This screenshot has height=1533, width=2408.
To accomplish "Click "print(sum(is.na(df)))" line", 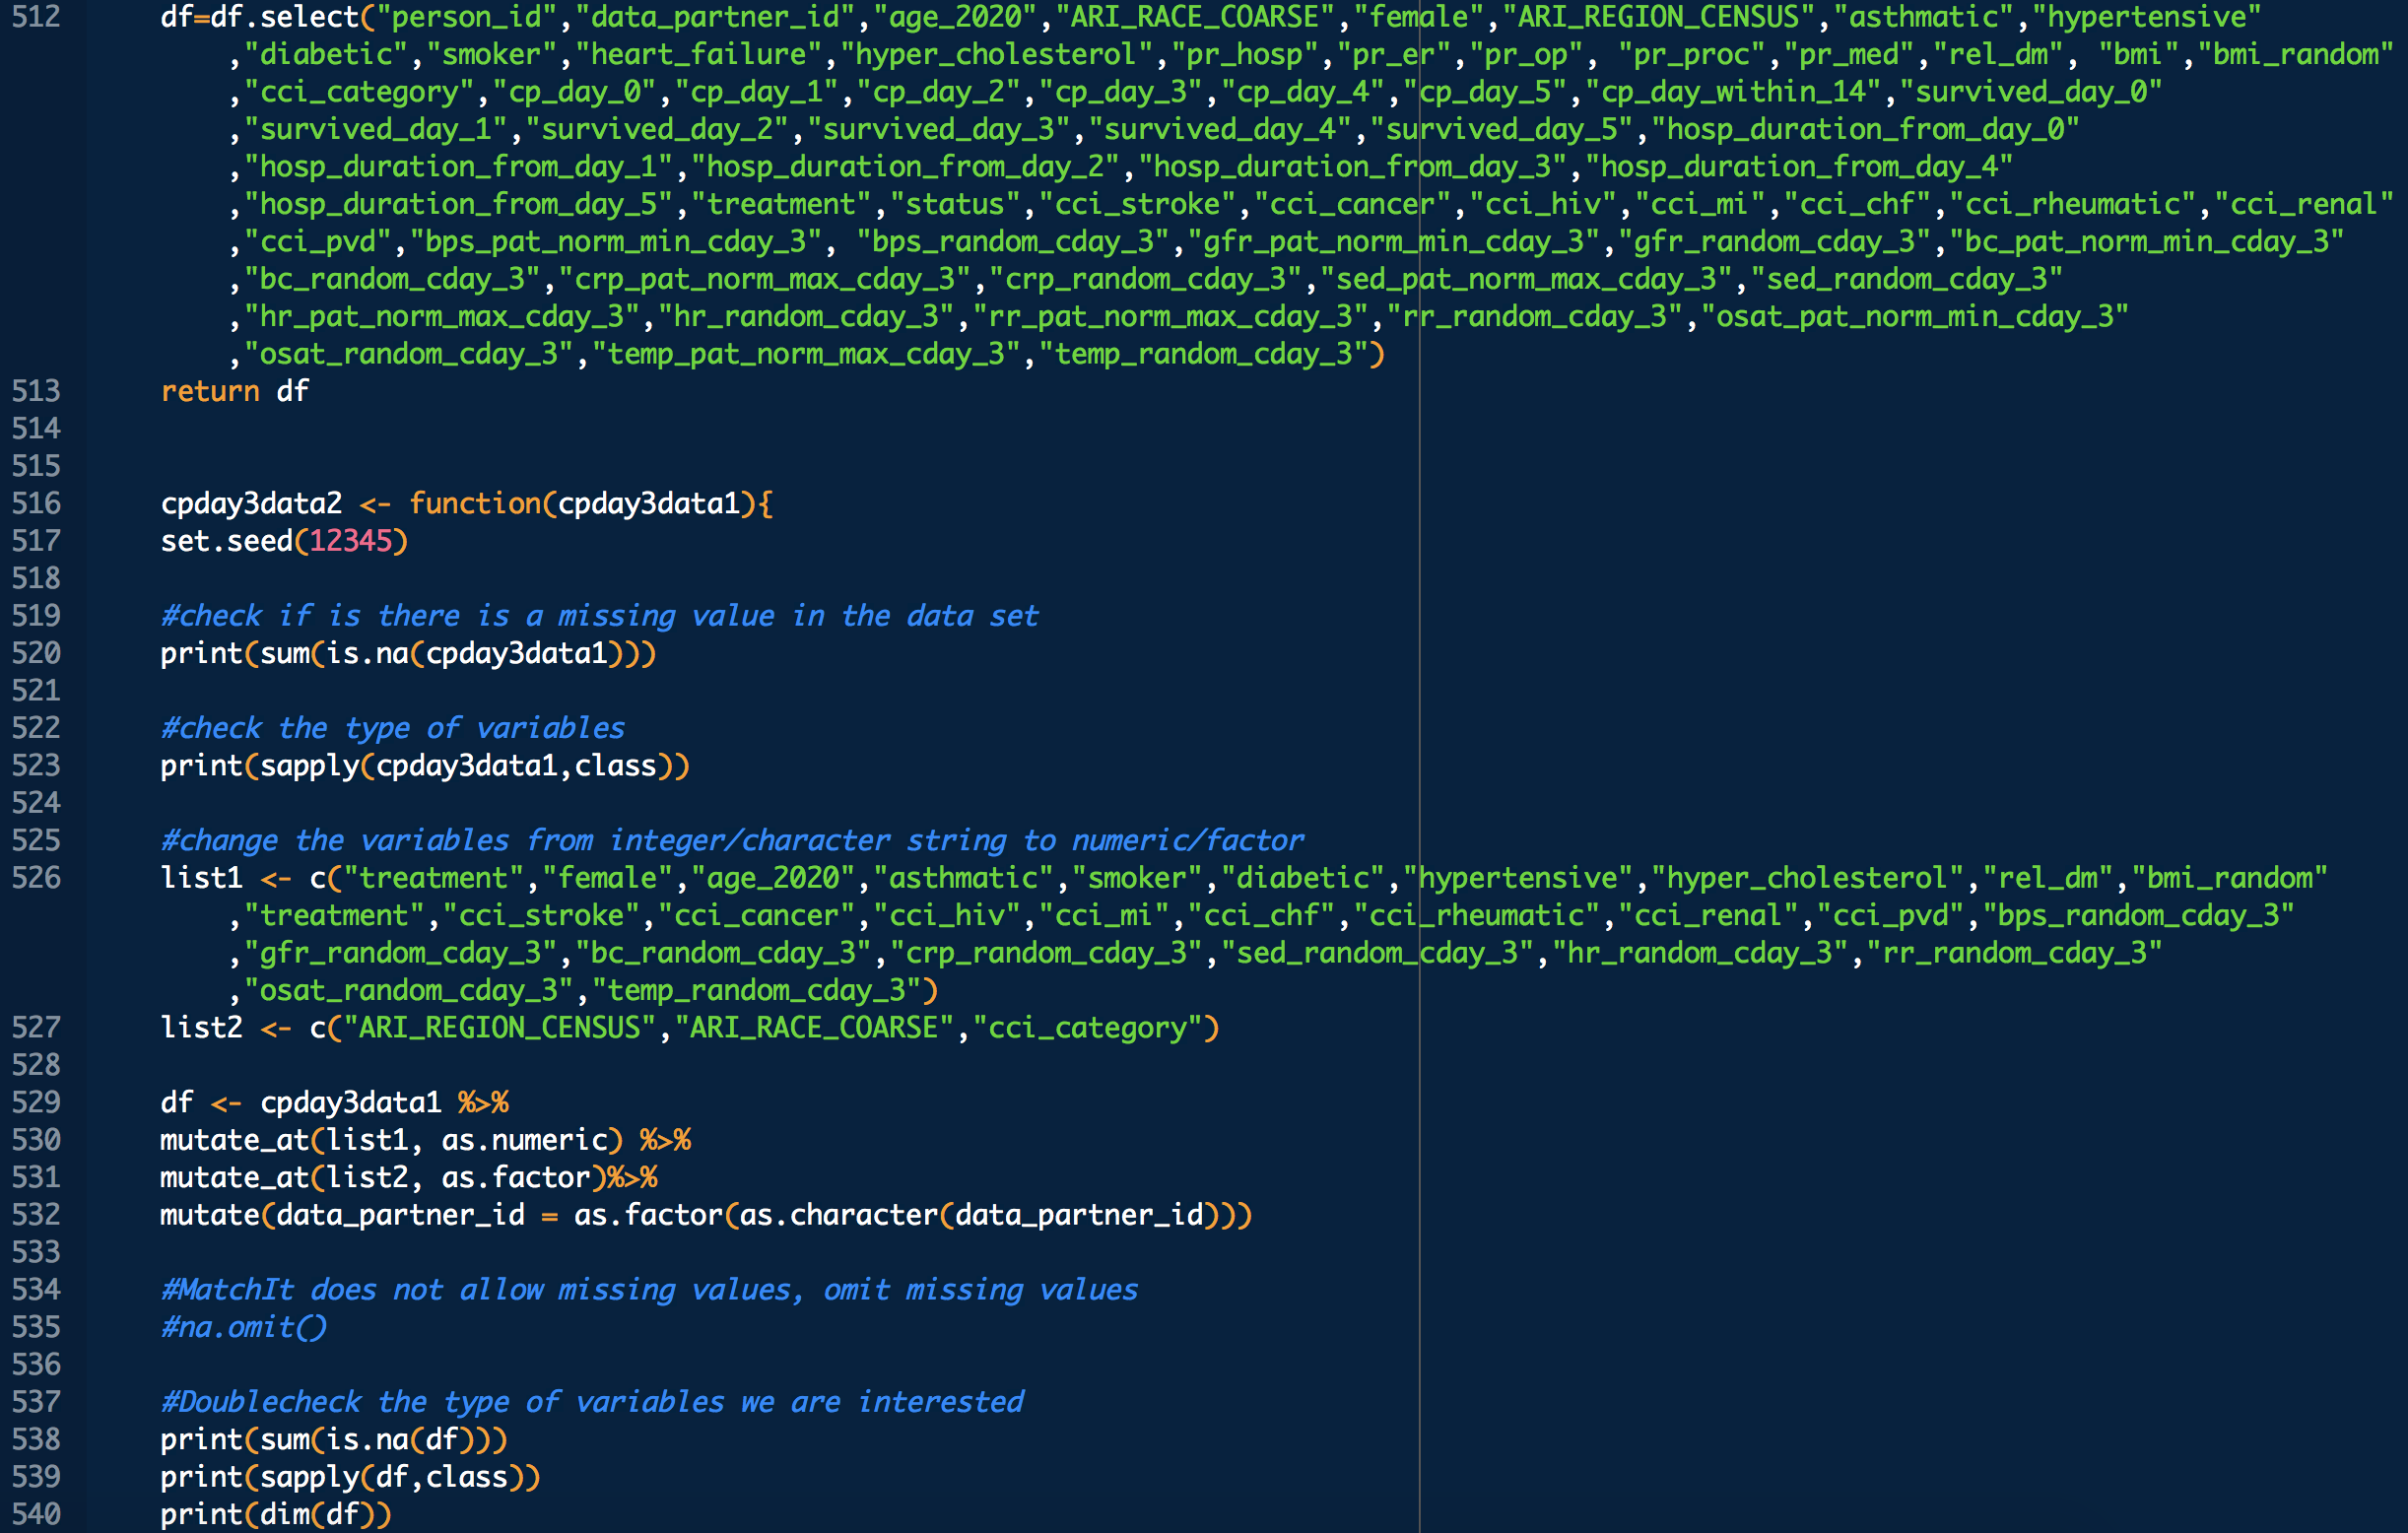I will click(x=334, y=1440).
